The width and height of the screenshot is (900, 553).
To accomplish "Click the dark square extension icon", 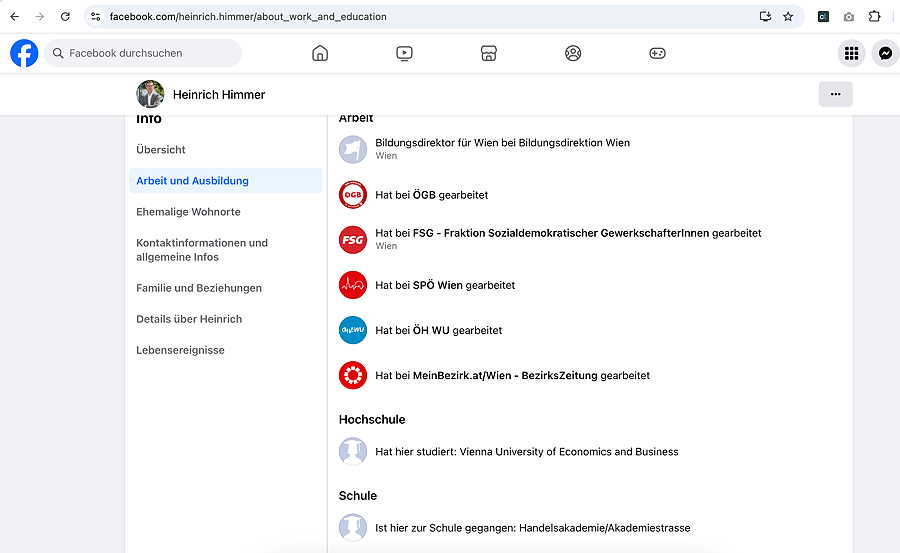I will click(823, 17).
